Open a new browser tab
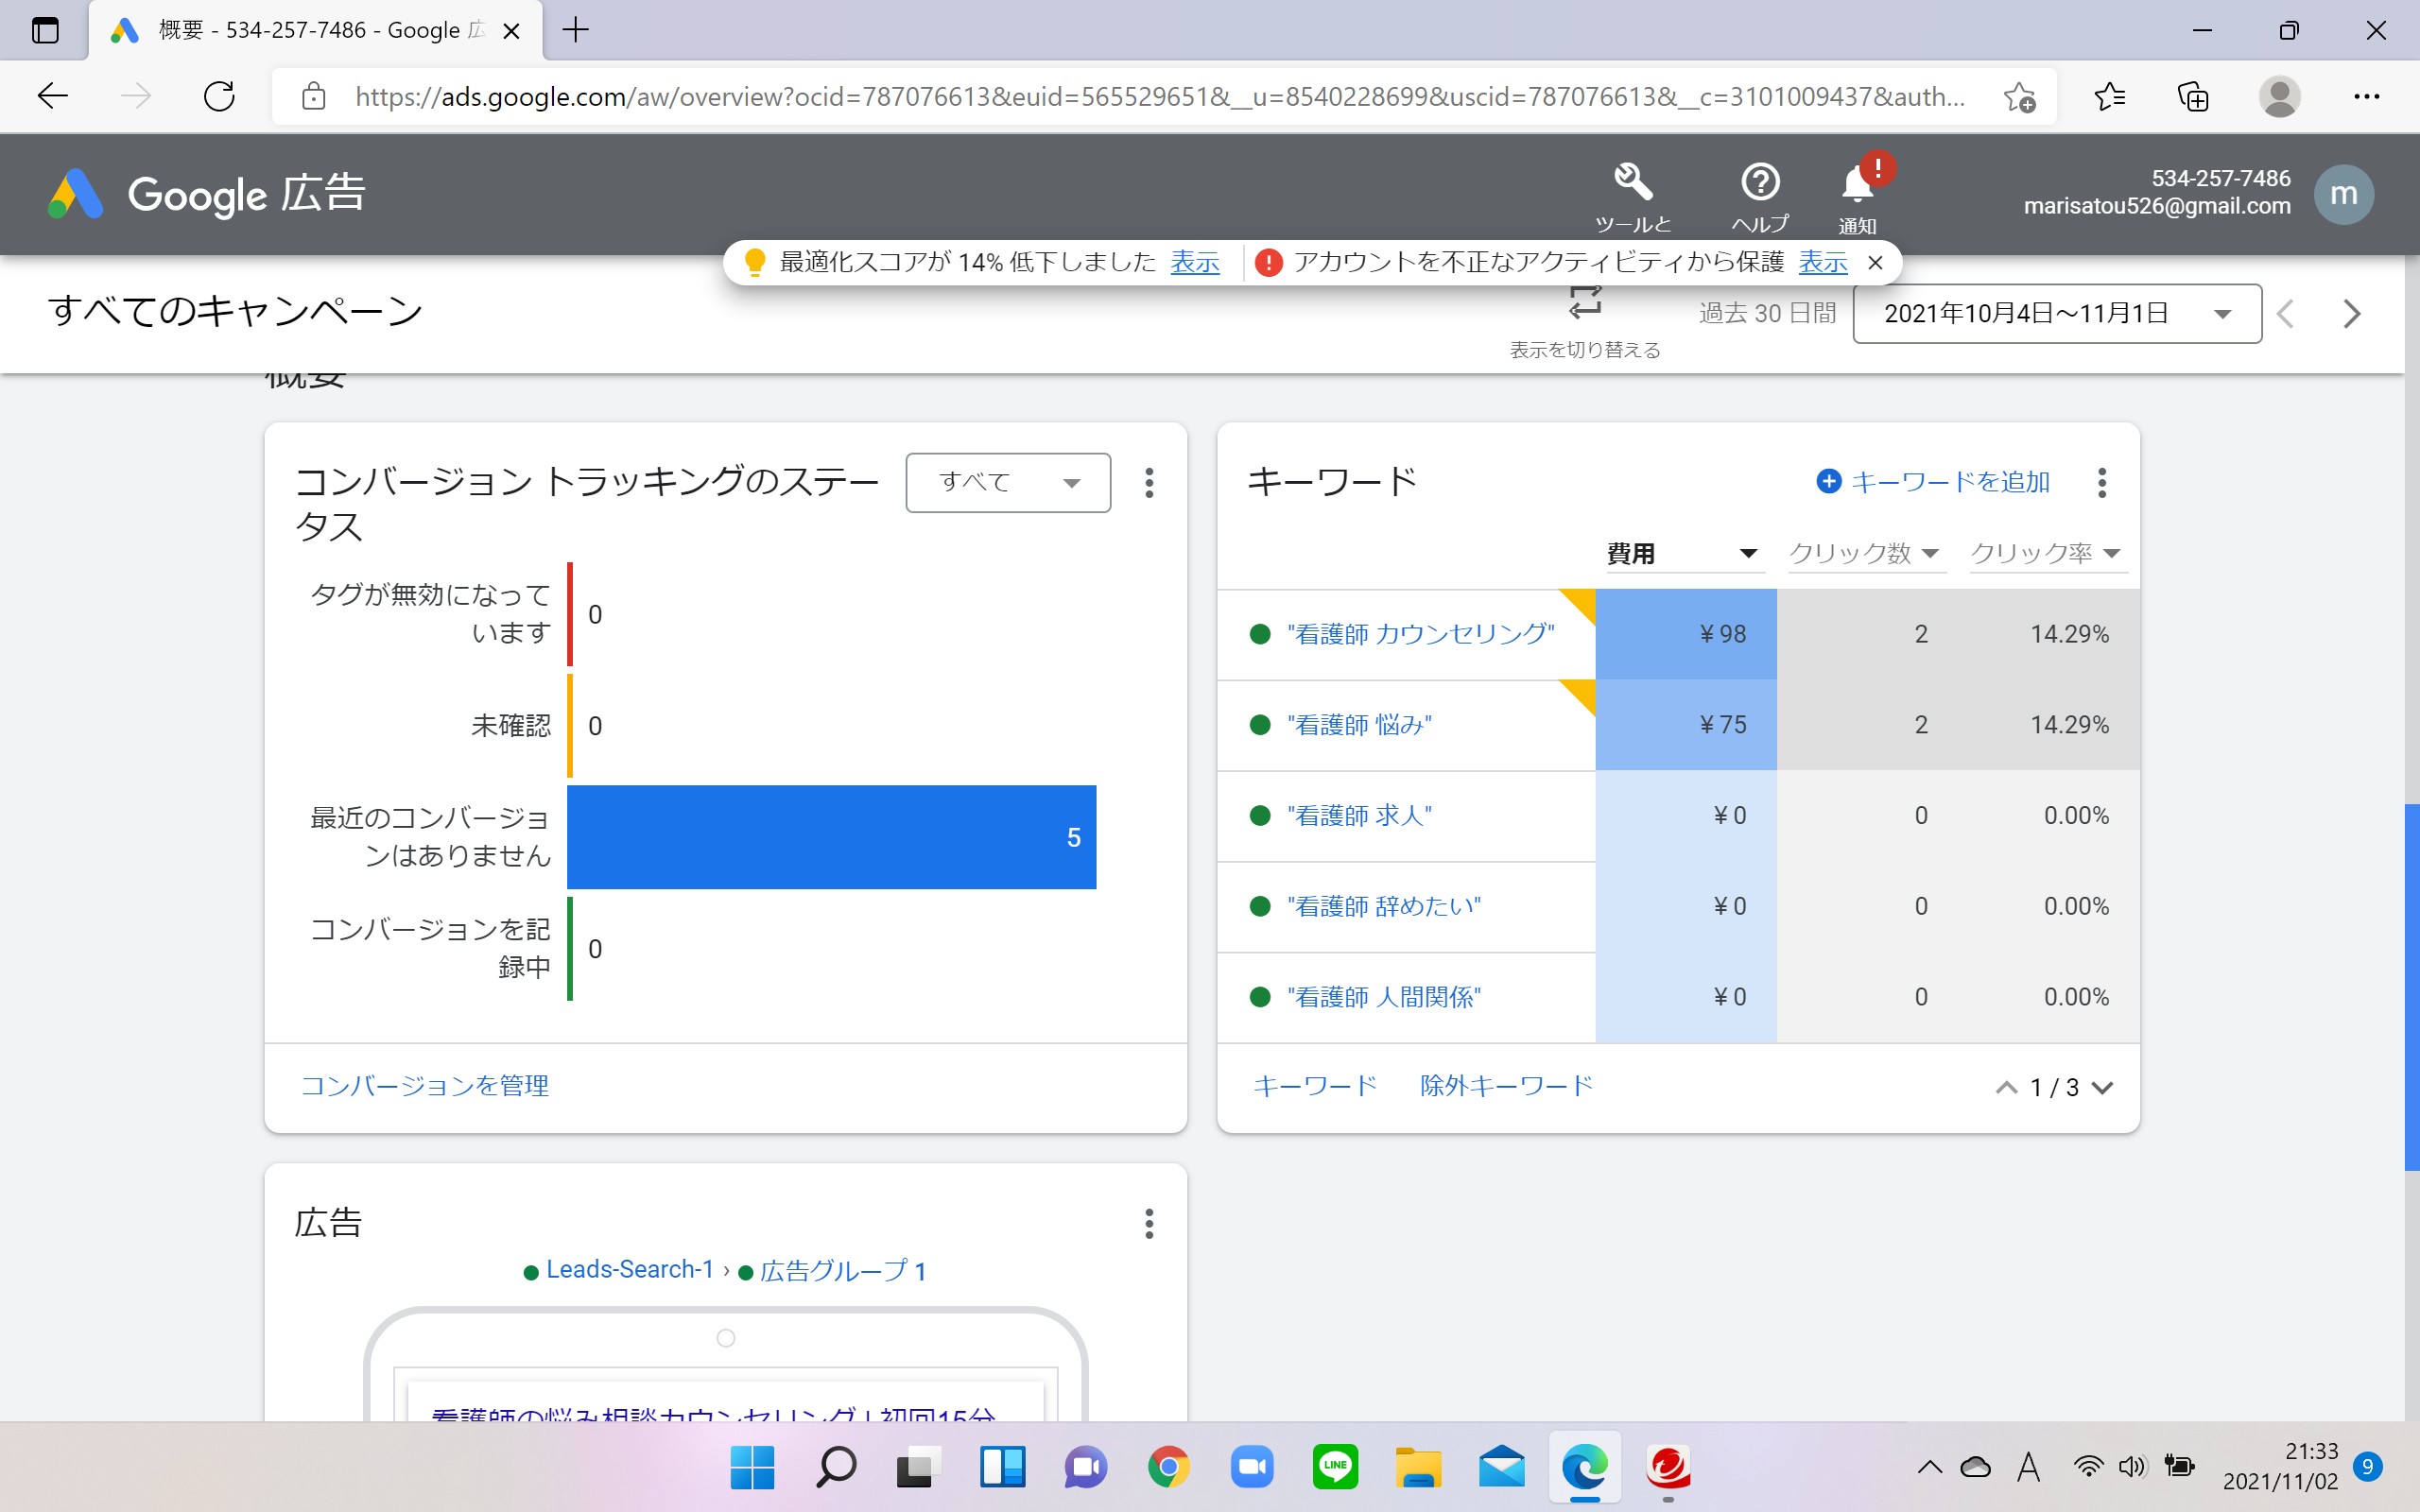The width and height of the screenshot is (2420, 1512). [x=576, y=30]
